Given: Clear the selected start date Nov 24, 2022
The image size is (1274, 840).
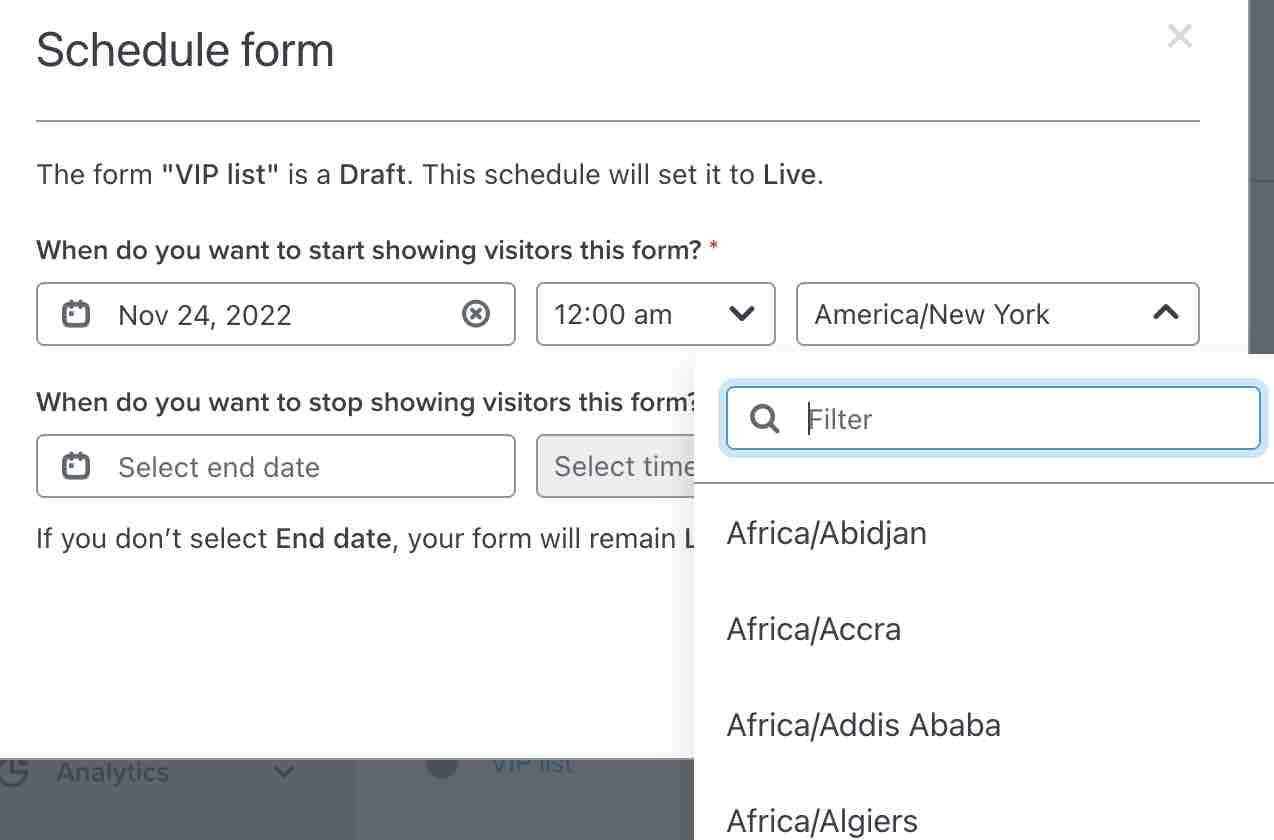Looking at the screenshot, I should [x=476, y=314].
